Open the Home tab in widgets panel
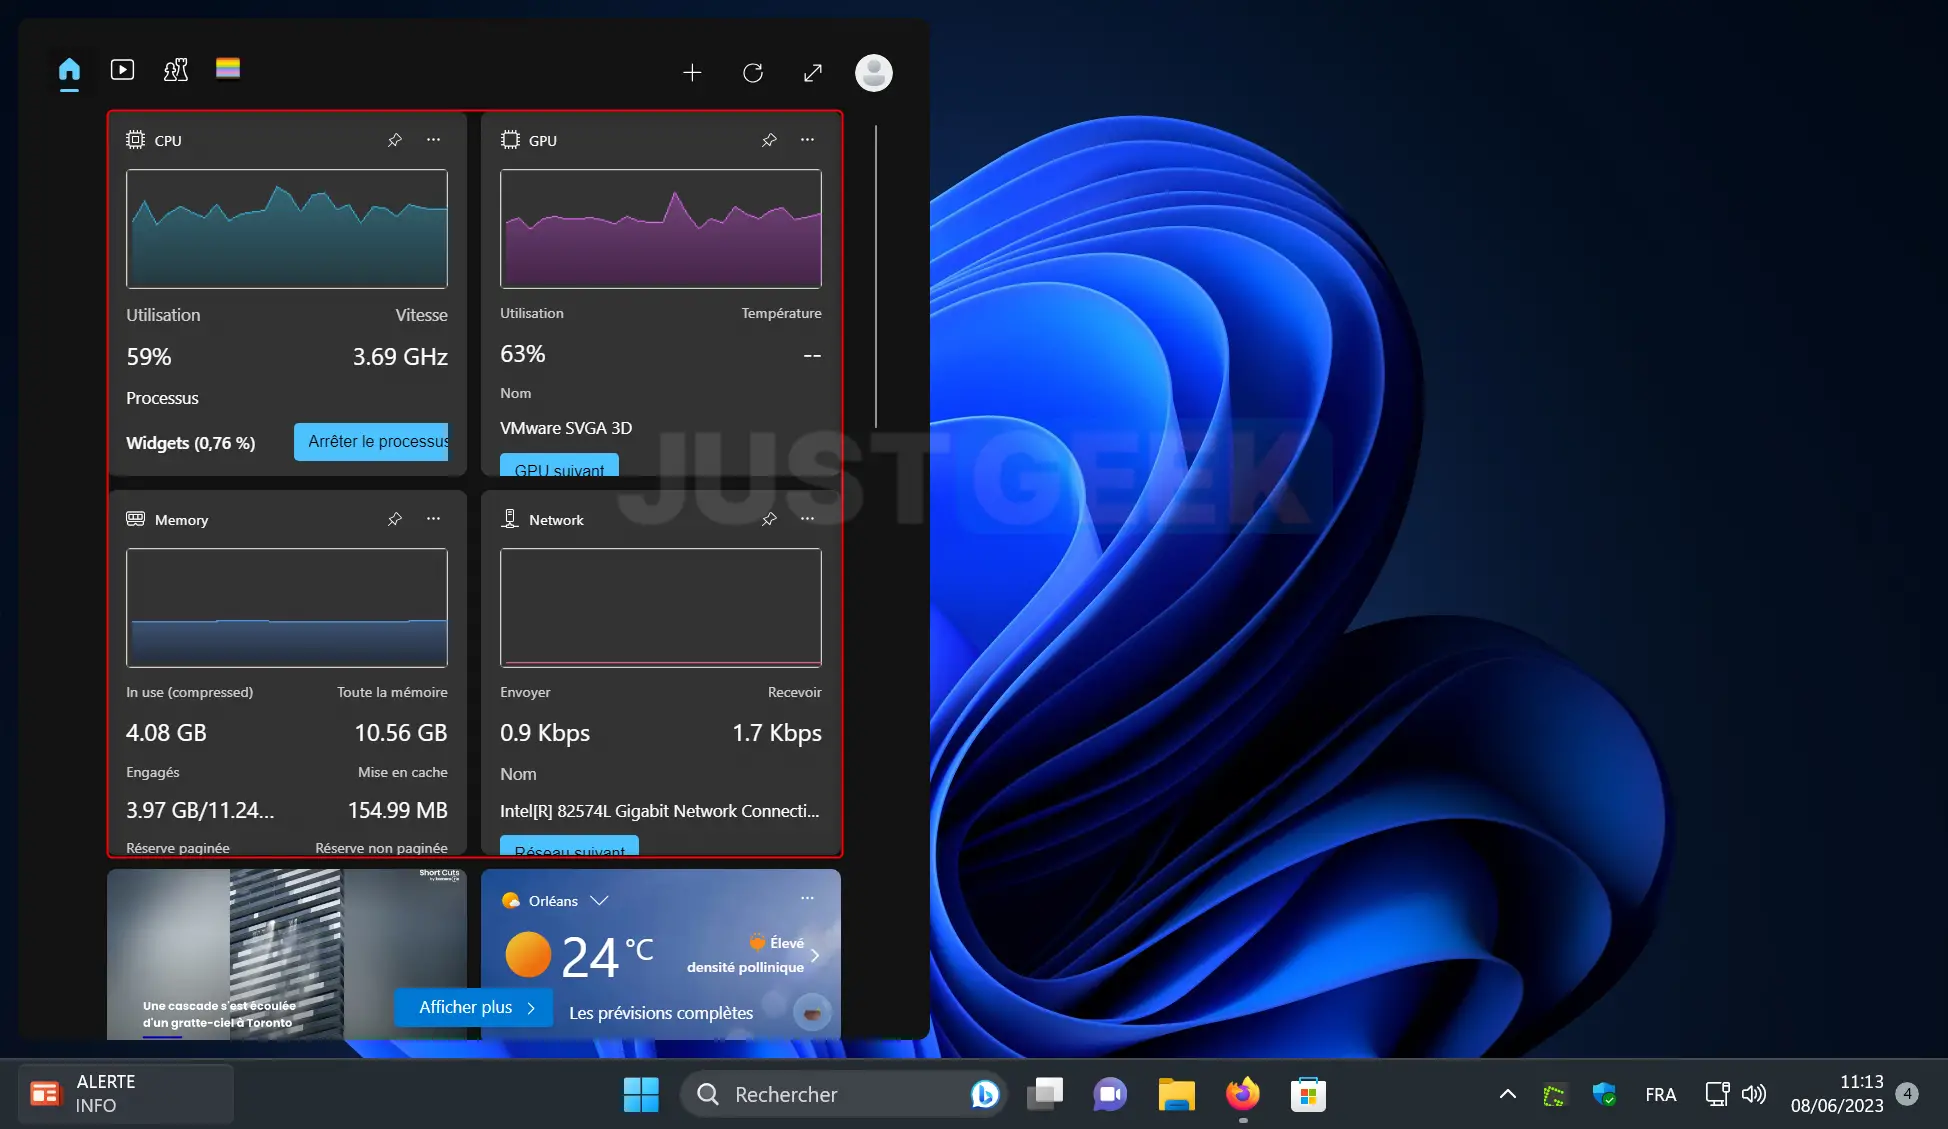Viewport: 1948px width, 1129px height. click(69, 70)
